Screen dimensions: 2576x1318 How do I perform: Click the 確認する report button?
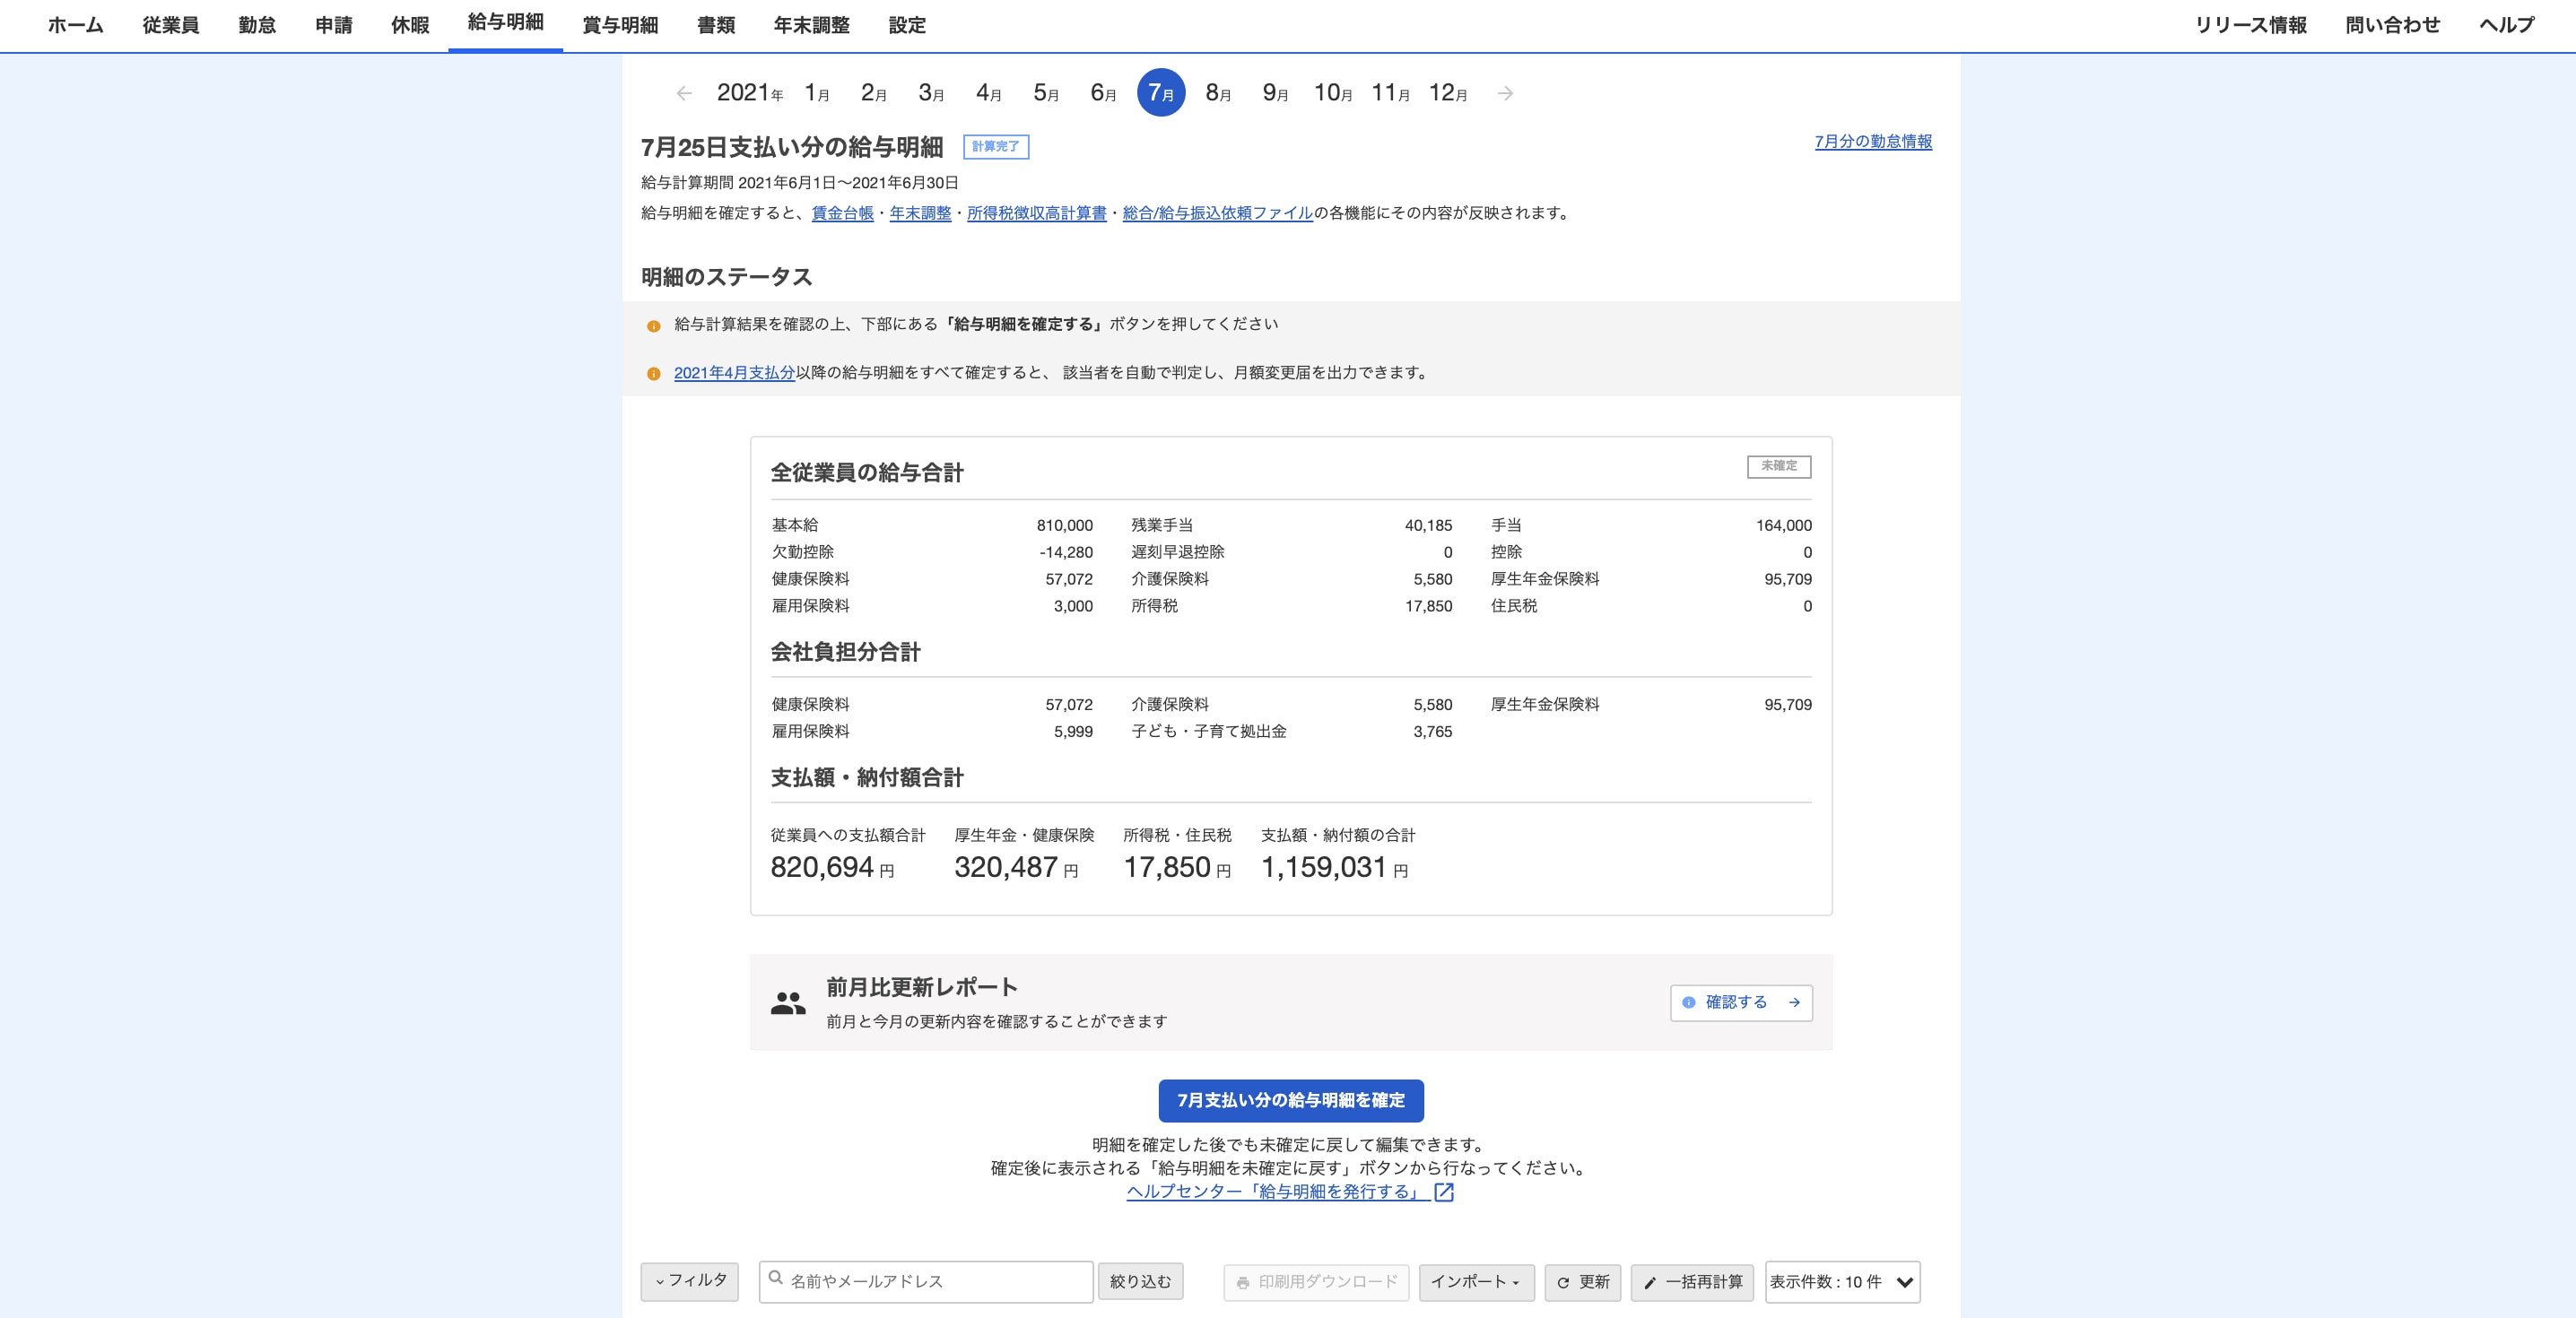pos(1740,1002)
